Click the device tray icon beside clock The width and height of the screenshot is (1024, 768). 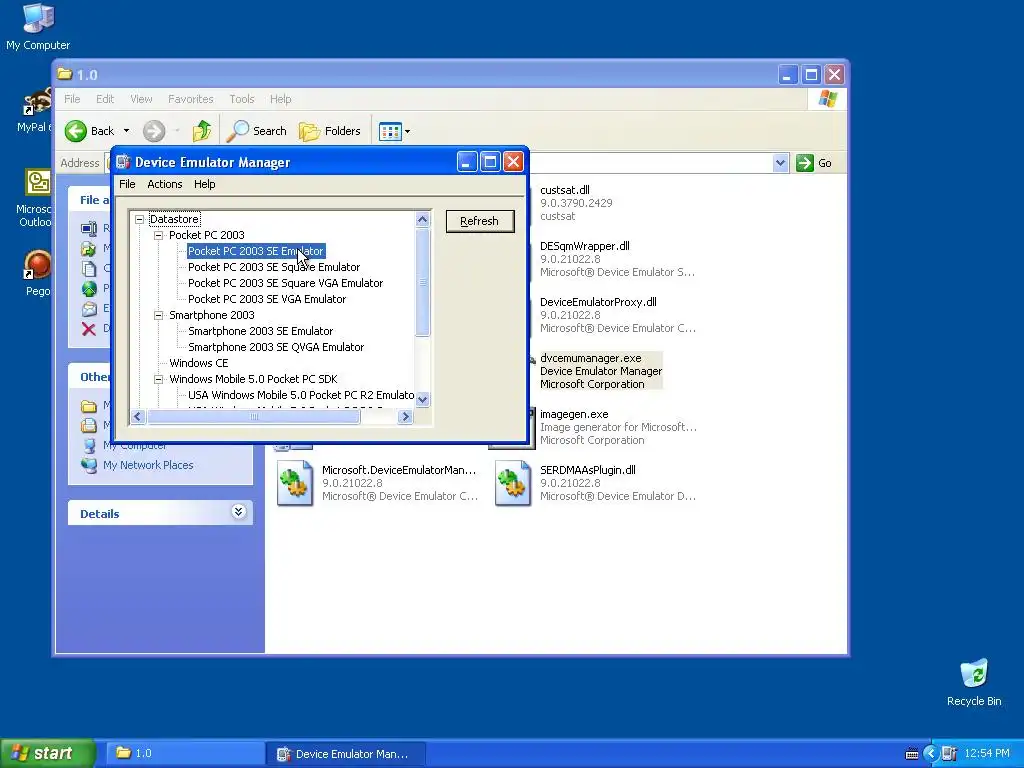pyautogui.click(x=949, y=754)
